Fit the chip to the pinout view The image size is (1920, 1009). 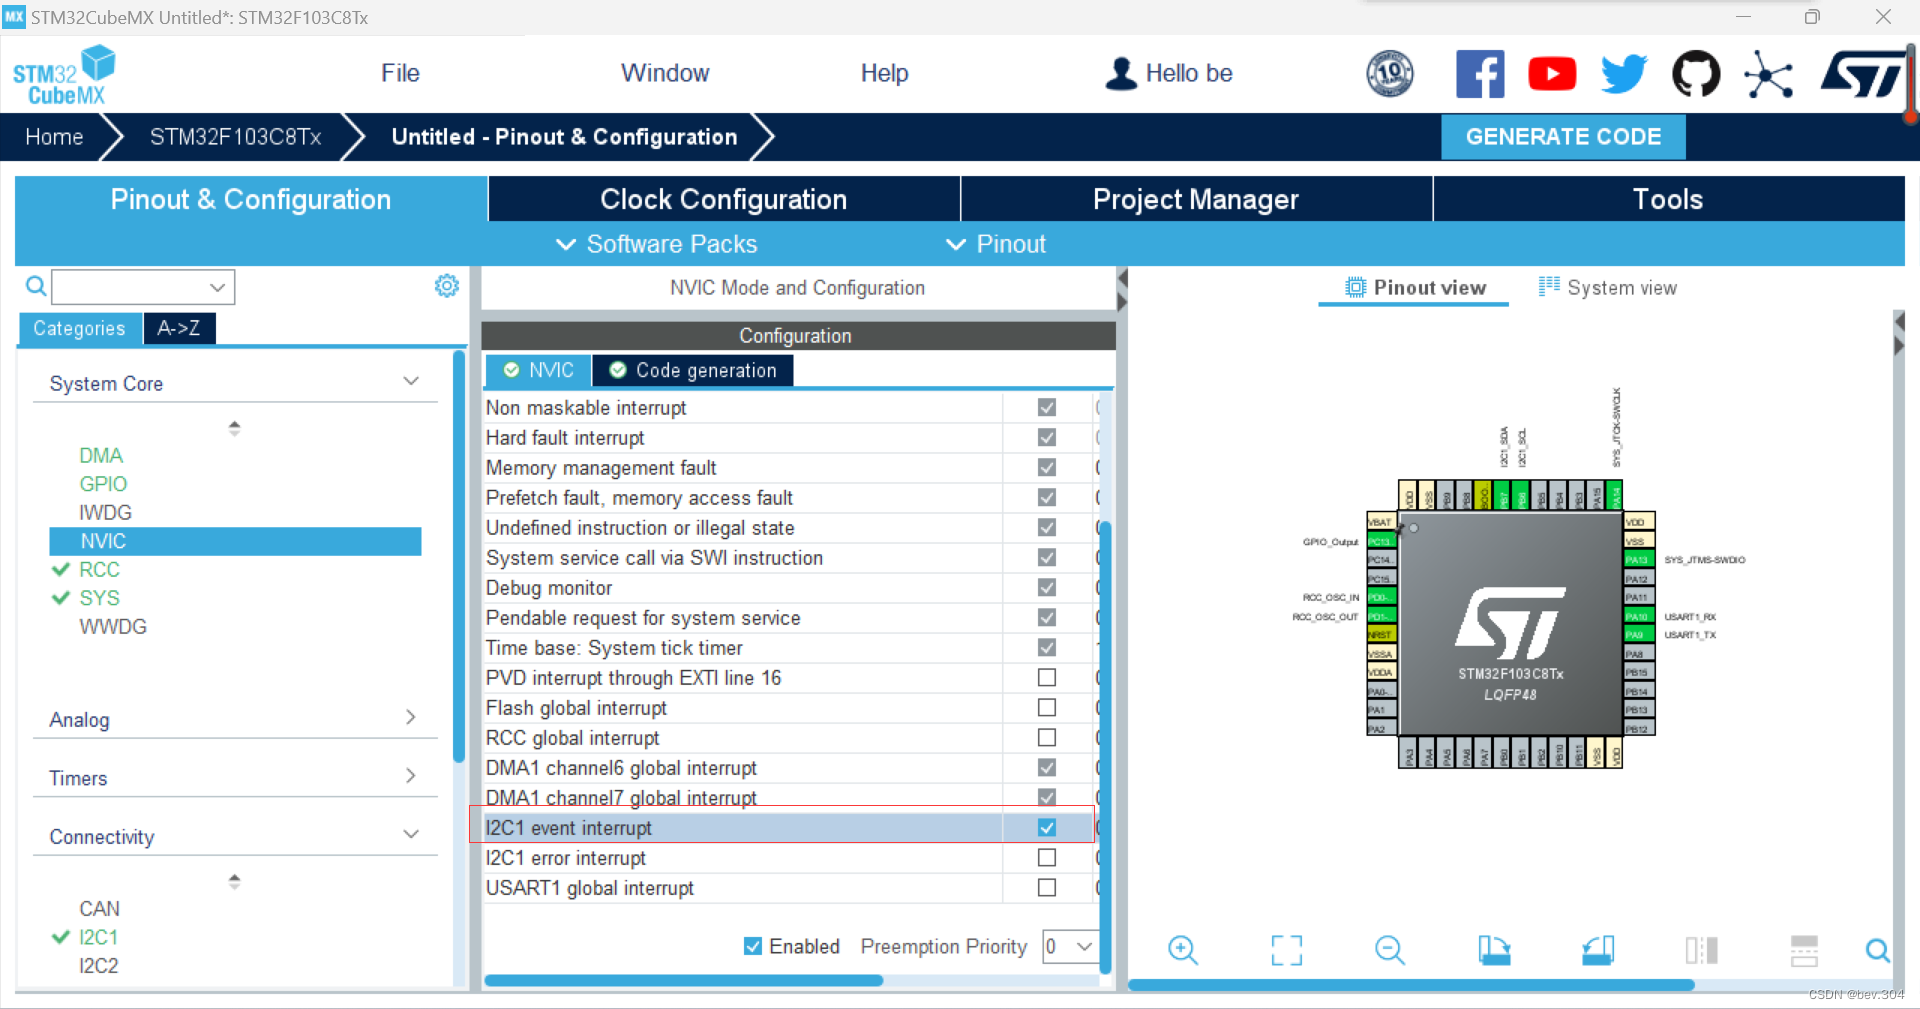coord(1287,950)
